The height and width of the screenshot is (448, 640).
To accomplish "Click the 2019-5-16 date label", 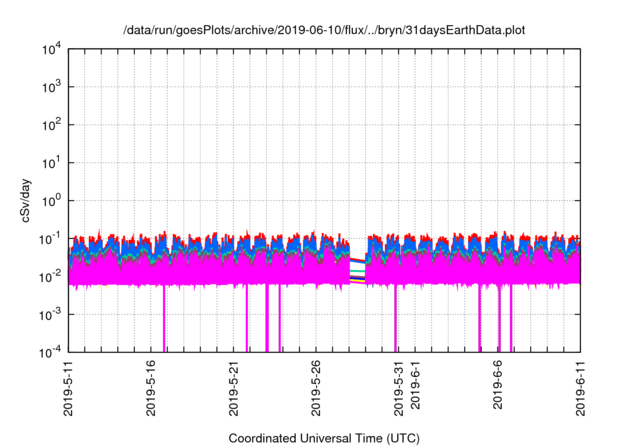I will click(x=151, y=388).
